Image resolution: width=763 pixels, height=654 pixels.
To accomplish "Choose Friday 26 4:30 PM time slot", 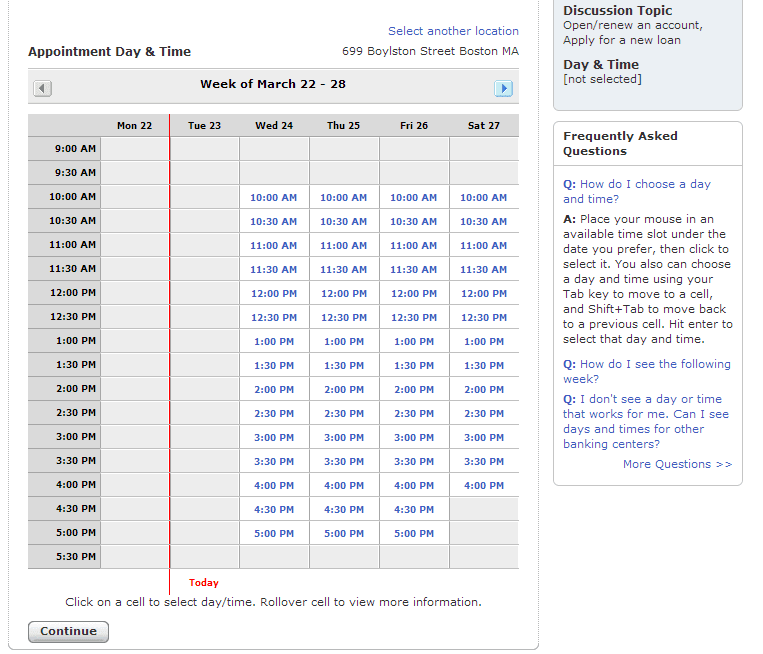I will [414, 510].
